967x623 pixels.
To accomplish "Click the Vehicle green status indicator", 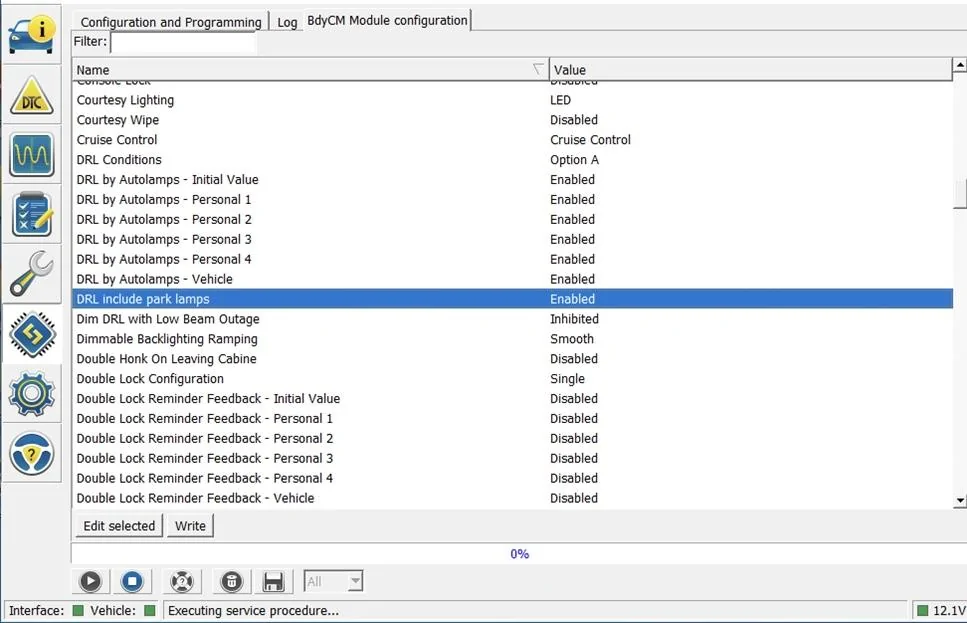I will pyautogui.click(x=149, y=611).
